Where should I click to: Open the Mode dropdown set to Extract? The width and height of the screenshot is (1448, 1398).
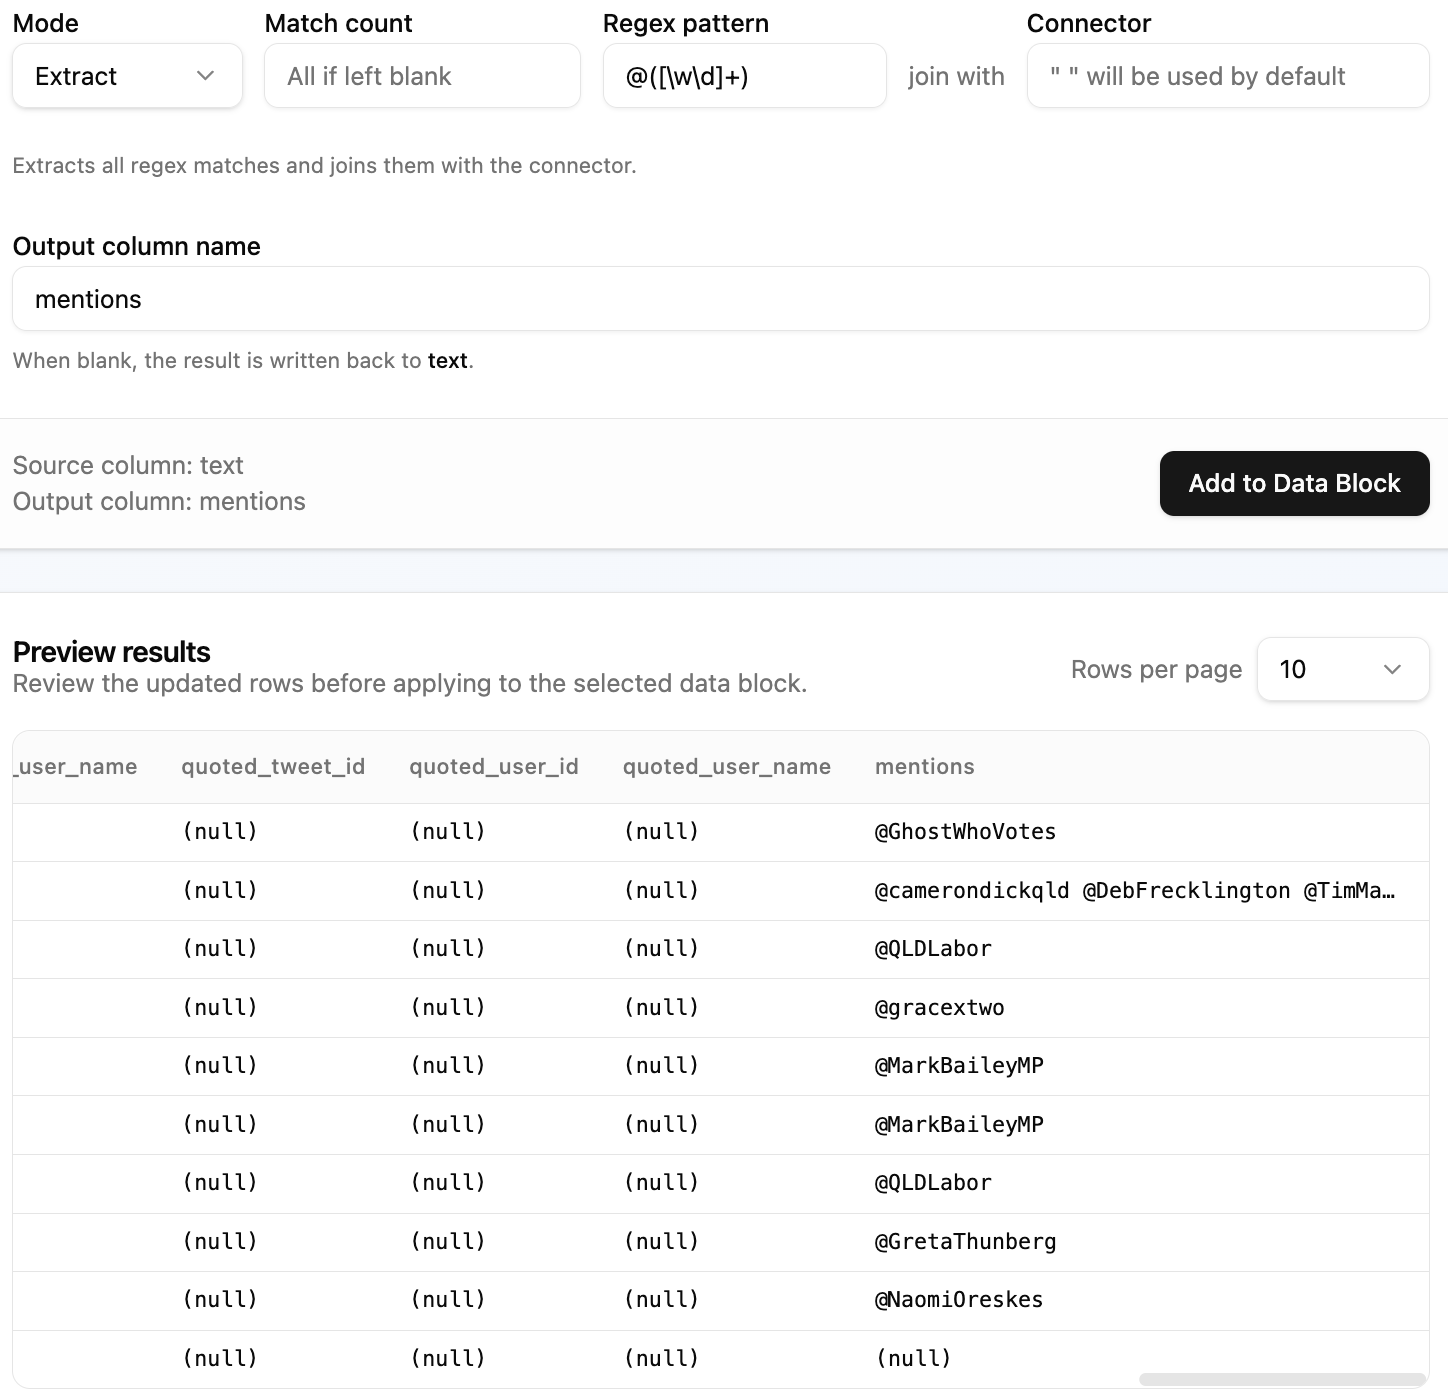tap(127, 76)
